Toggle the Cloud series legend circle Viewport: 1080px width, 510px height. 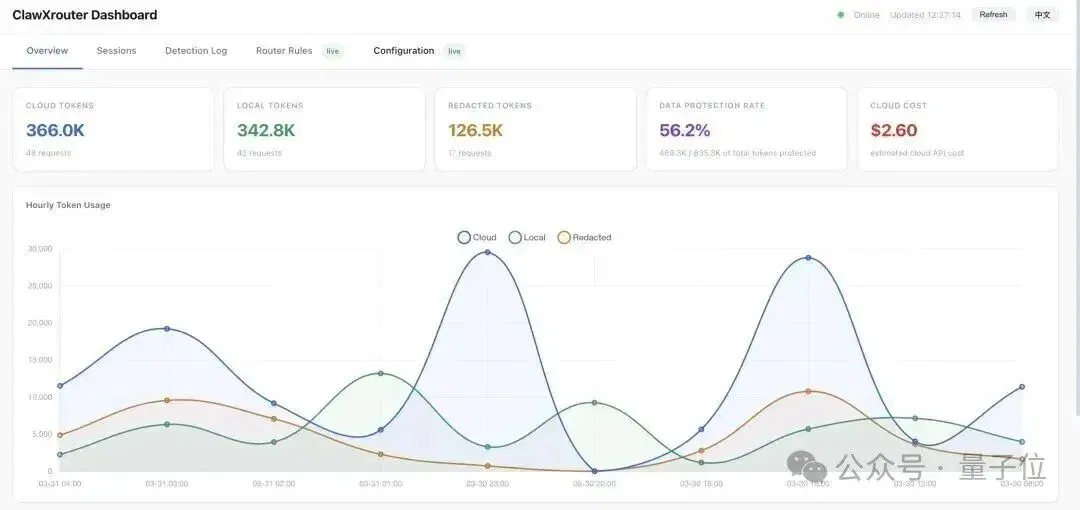pos(464,237)
